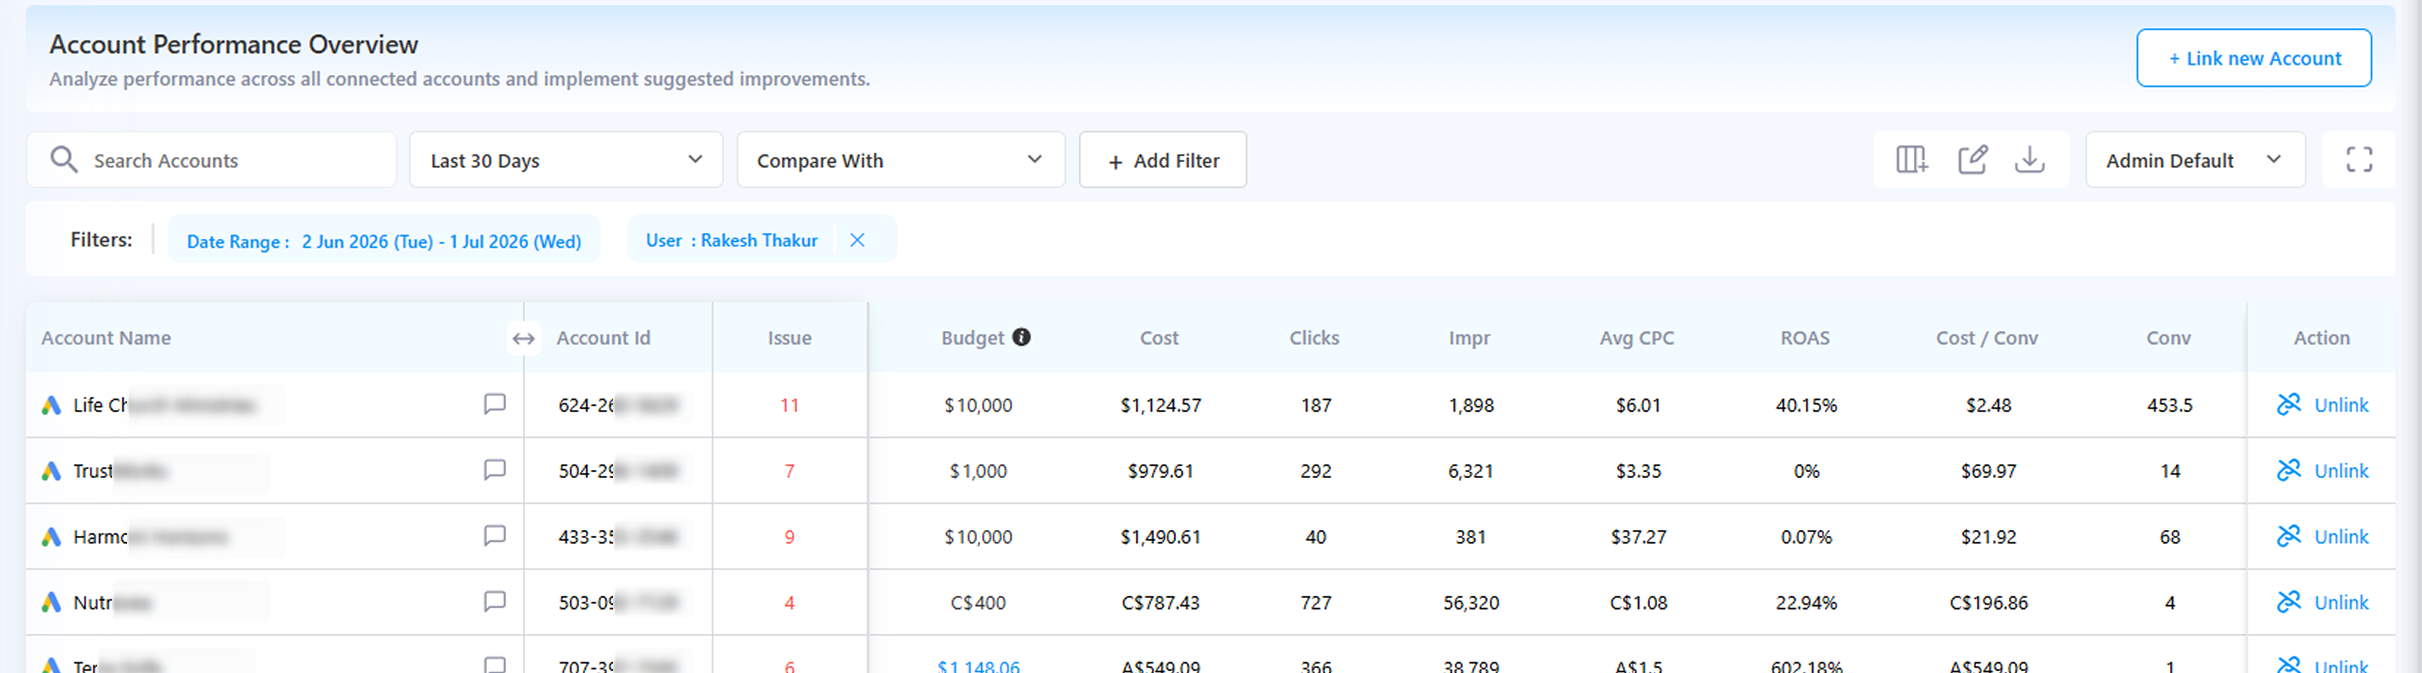Viewport: 2422px width, 673px height.
Task: Click + Link new Account button
Action: (2254, 58)
